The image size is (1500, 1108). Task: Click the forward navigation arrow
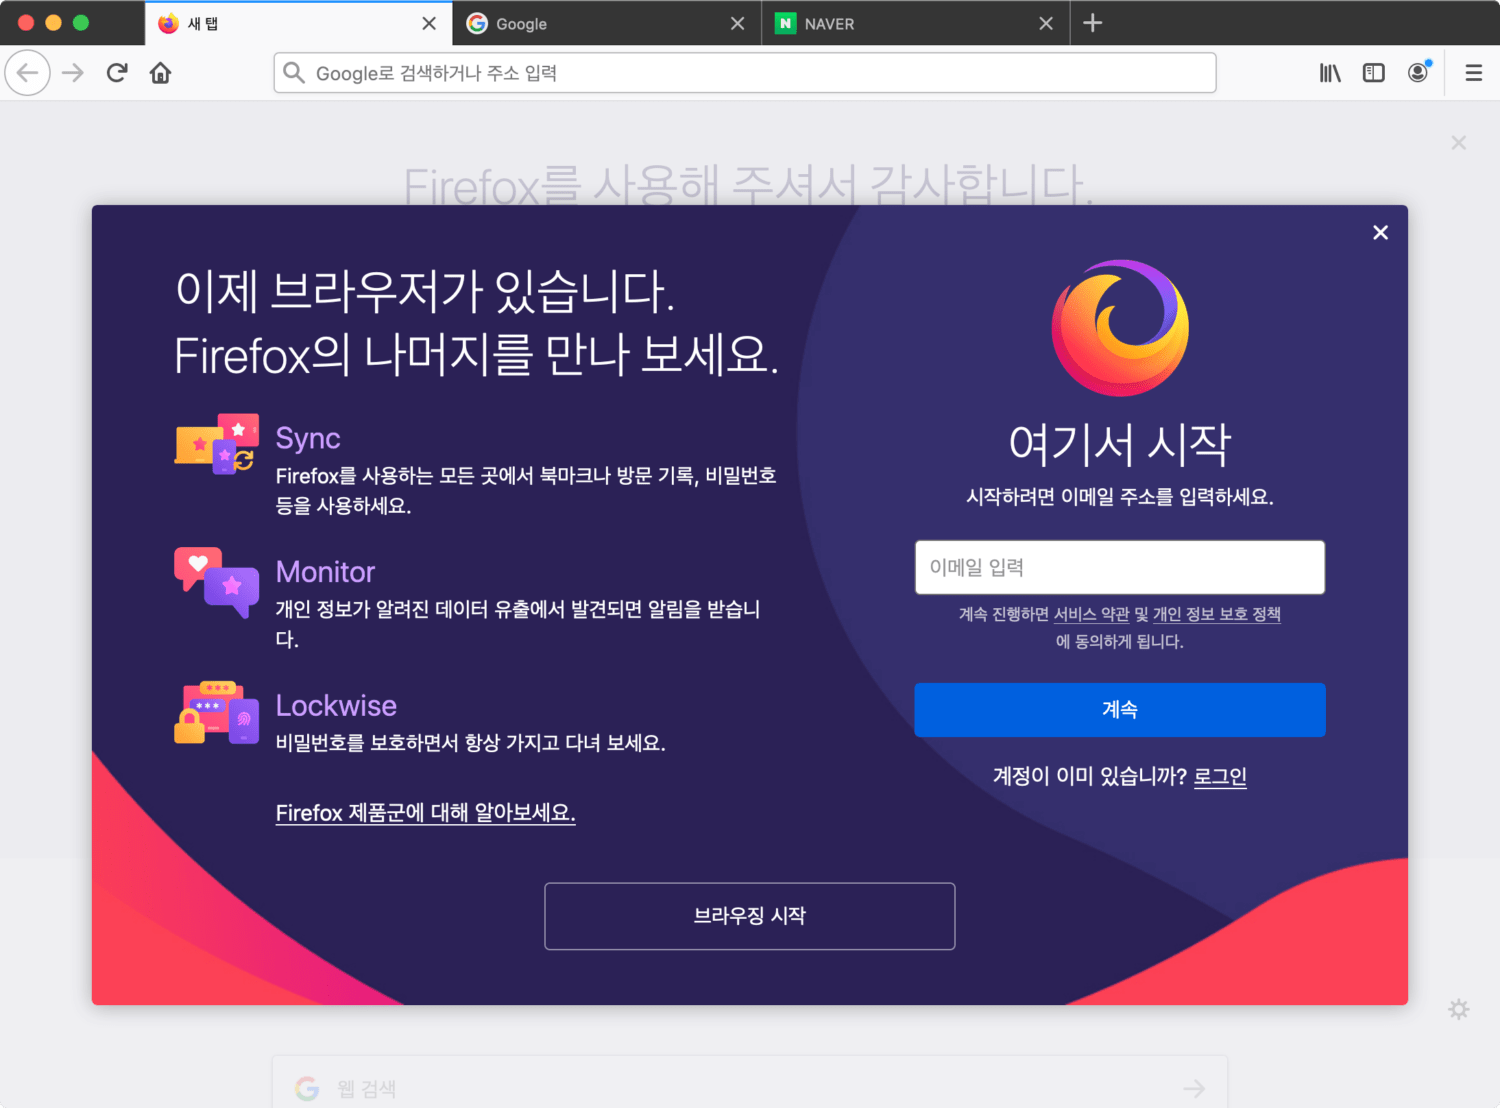[x=73, y=73]
